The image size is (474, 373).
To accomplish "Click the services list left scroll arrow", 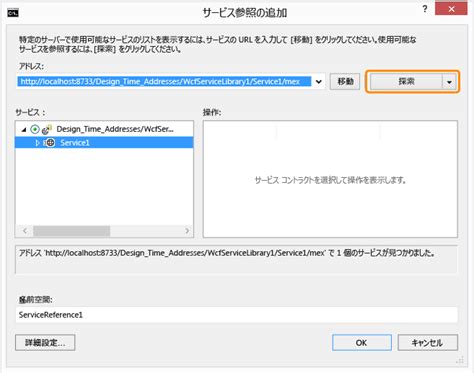I will pyautogui.click(x=25, y=231).
